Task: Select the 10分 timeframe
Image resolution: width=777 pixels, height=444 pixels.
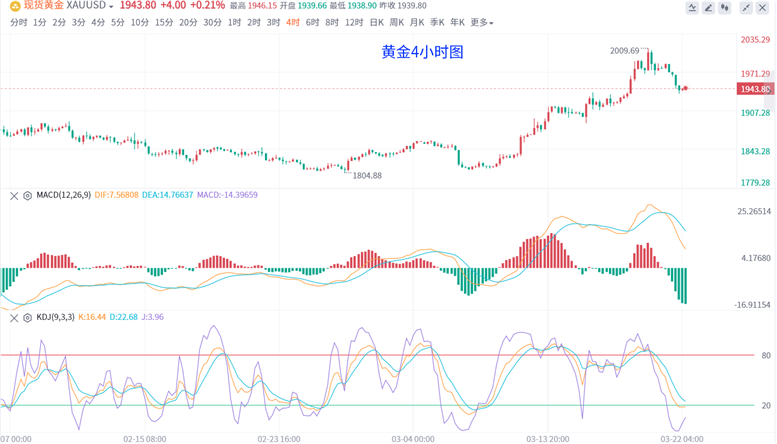Action: click(x=140, y=22)
